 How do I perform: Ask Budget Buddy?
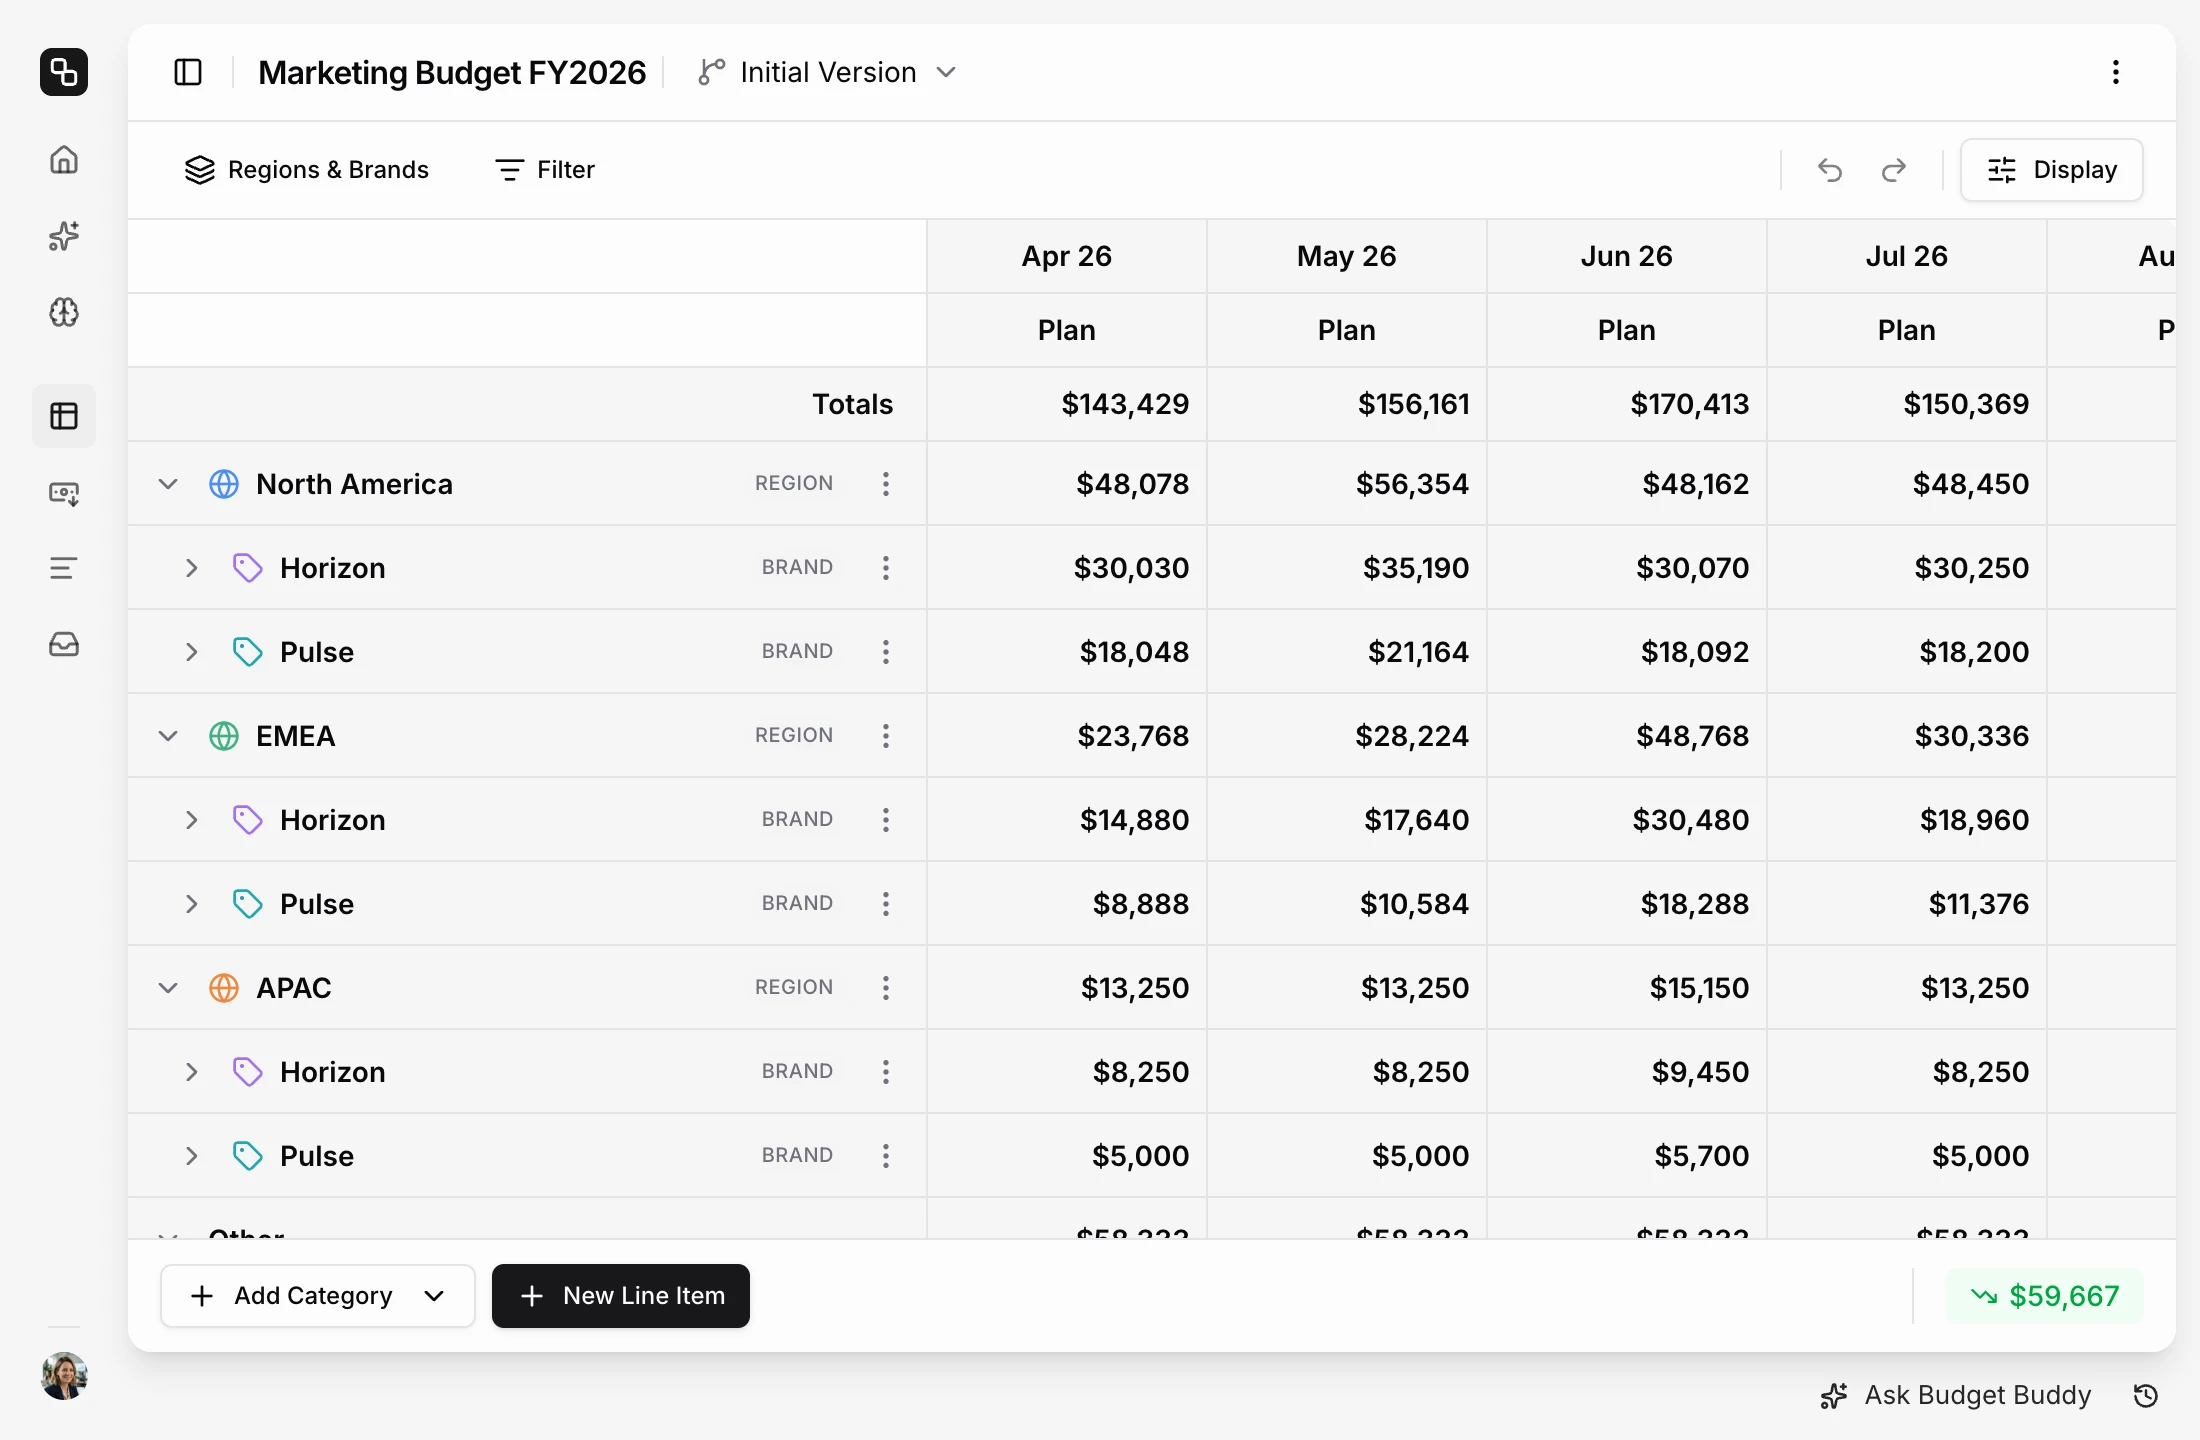click(1956, 1396)
